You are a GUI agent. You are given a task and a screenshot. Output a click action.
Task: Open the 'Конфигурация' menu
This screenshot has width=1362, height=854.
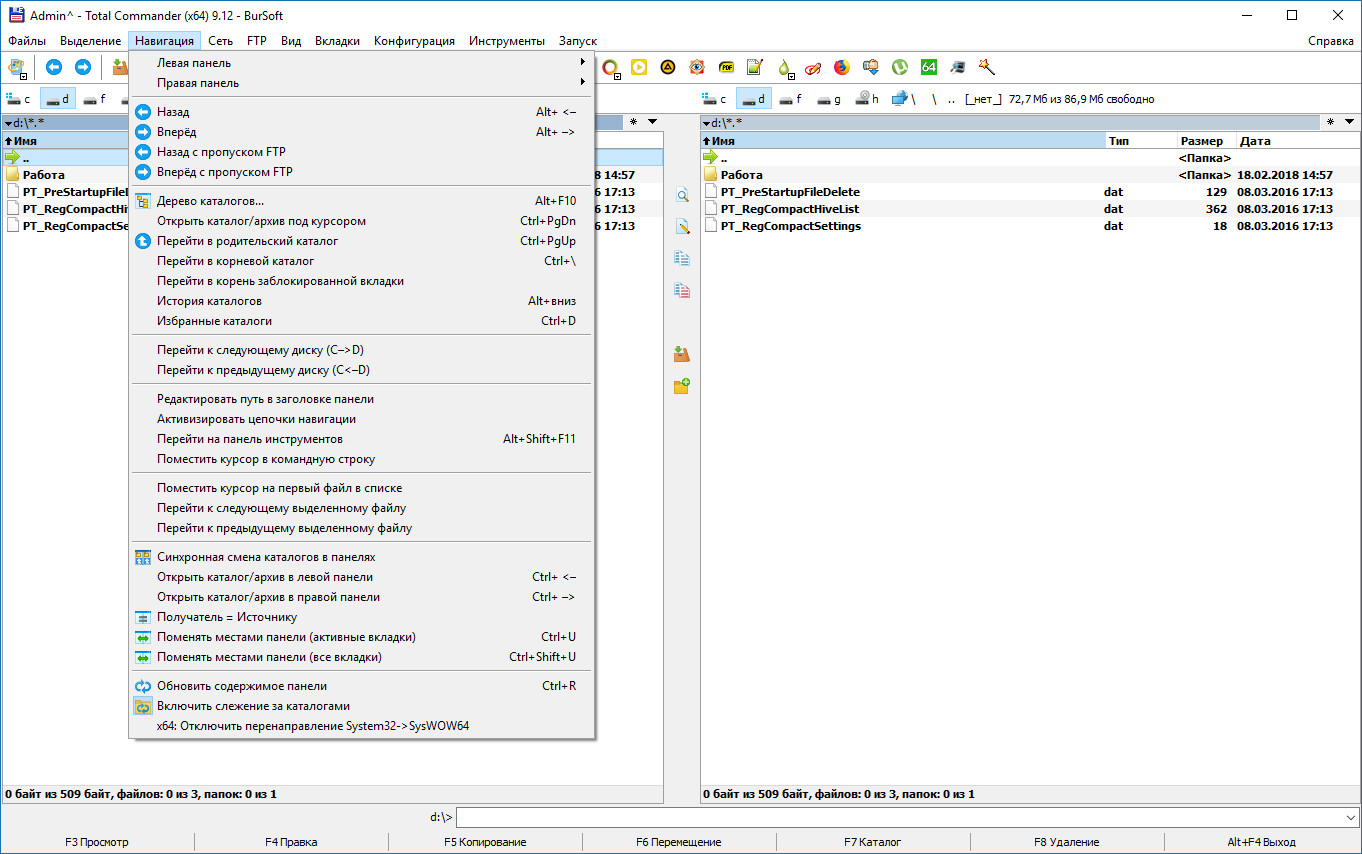pyautogui.click(x=414, y=41)
